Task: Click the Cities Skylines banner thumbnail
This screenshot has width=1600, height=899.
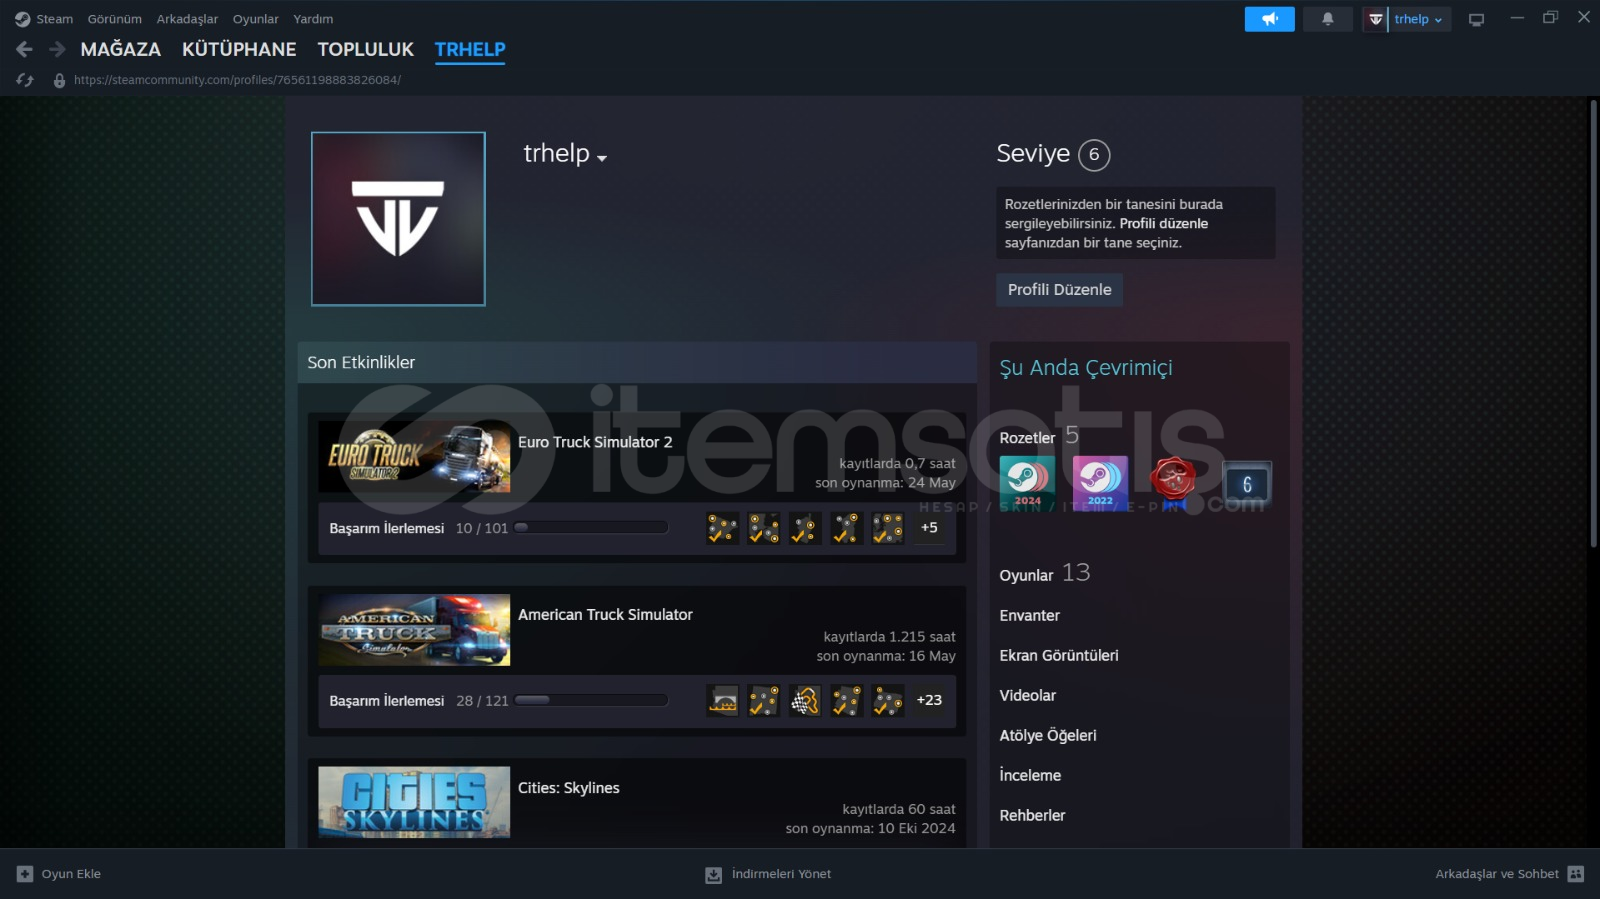Action: [414, 802]
